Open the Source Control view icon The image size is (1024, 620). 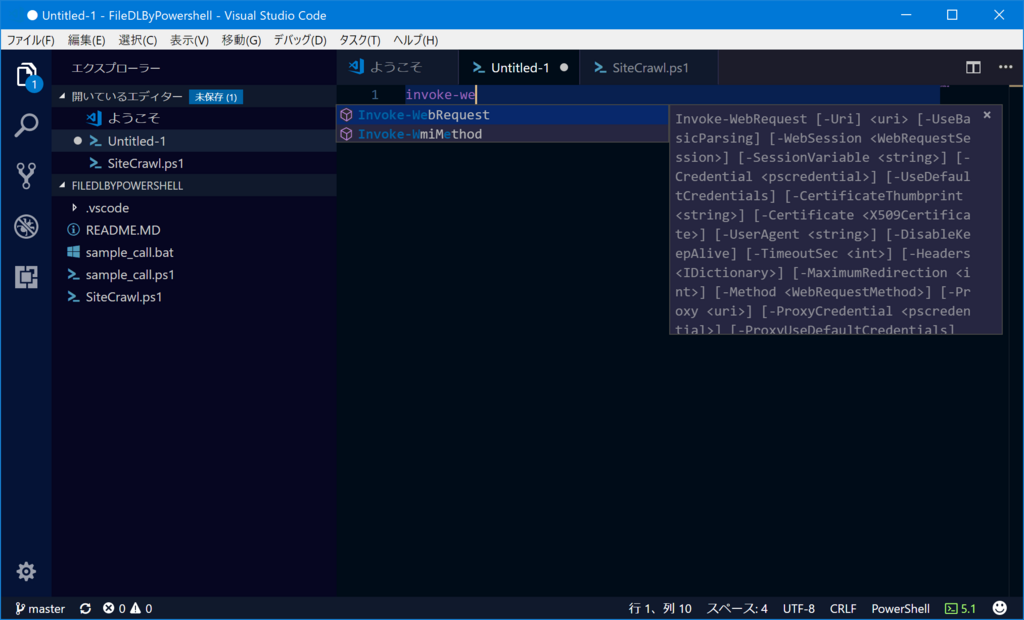[26, 176]
